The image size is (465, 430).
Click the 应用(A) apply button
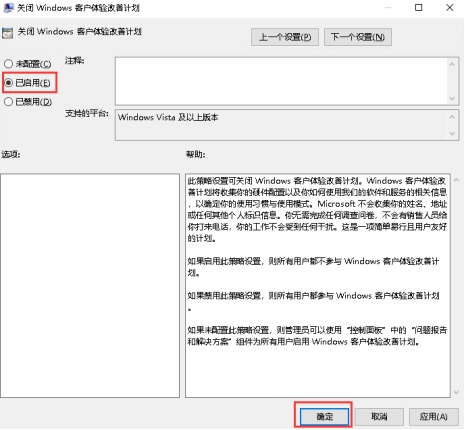tap(433, 416)
